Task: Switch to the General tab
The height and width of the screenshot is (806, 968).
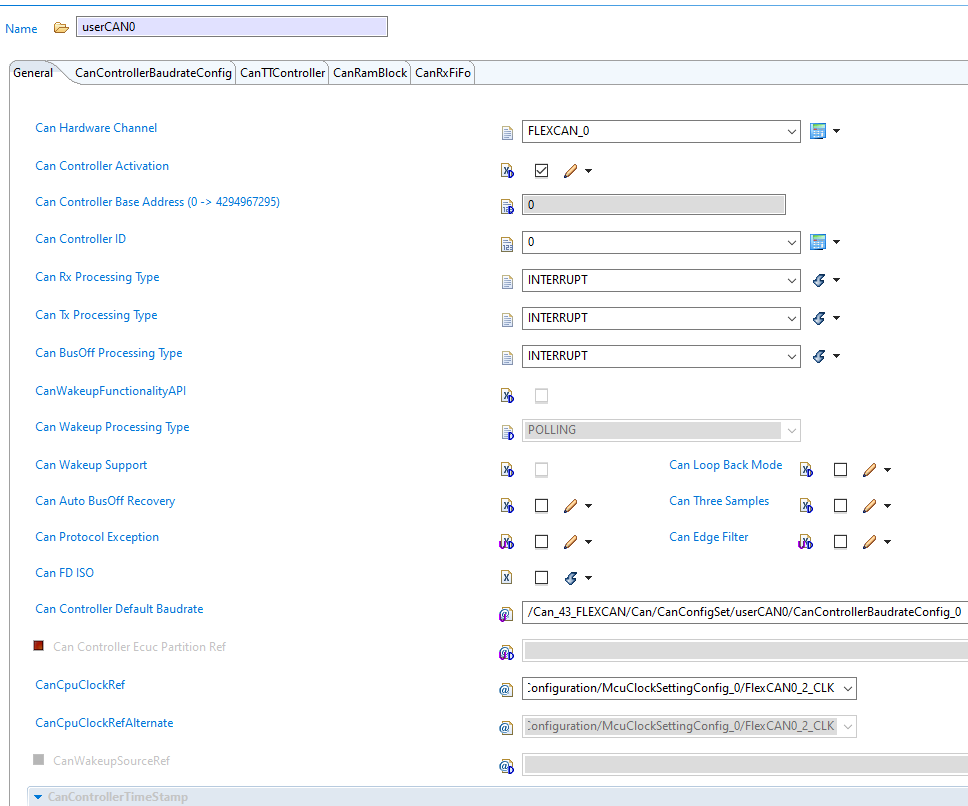Action: [33, 73]
